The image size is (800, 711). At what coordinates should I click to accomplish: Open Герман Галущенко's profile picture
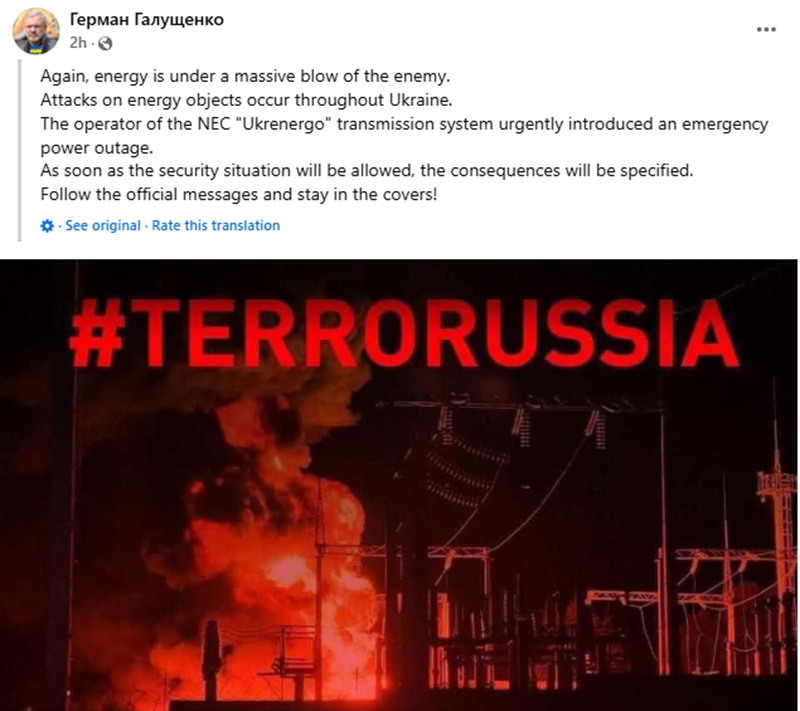coord(36,32)
